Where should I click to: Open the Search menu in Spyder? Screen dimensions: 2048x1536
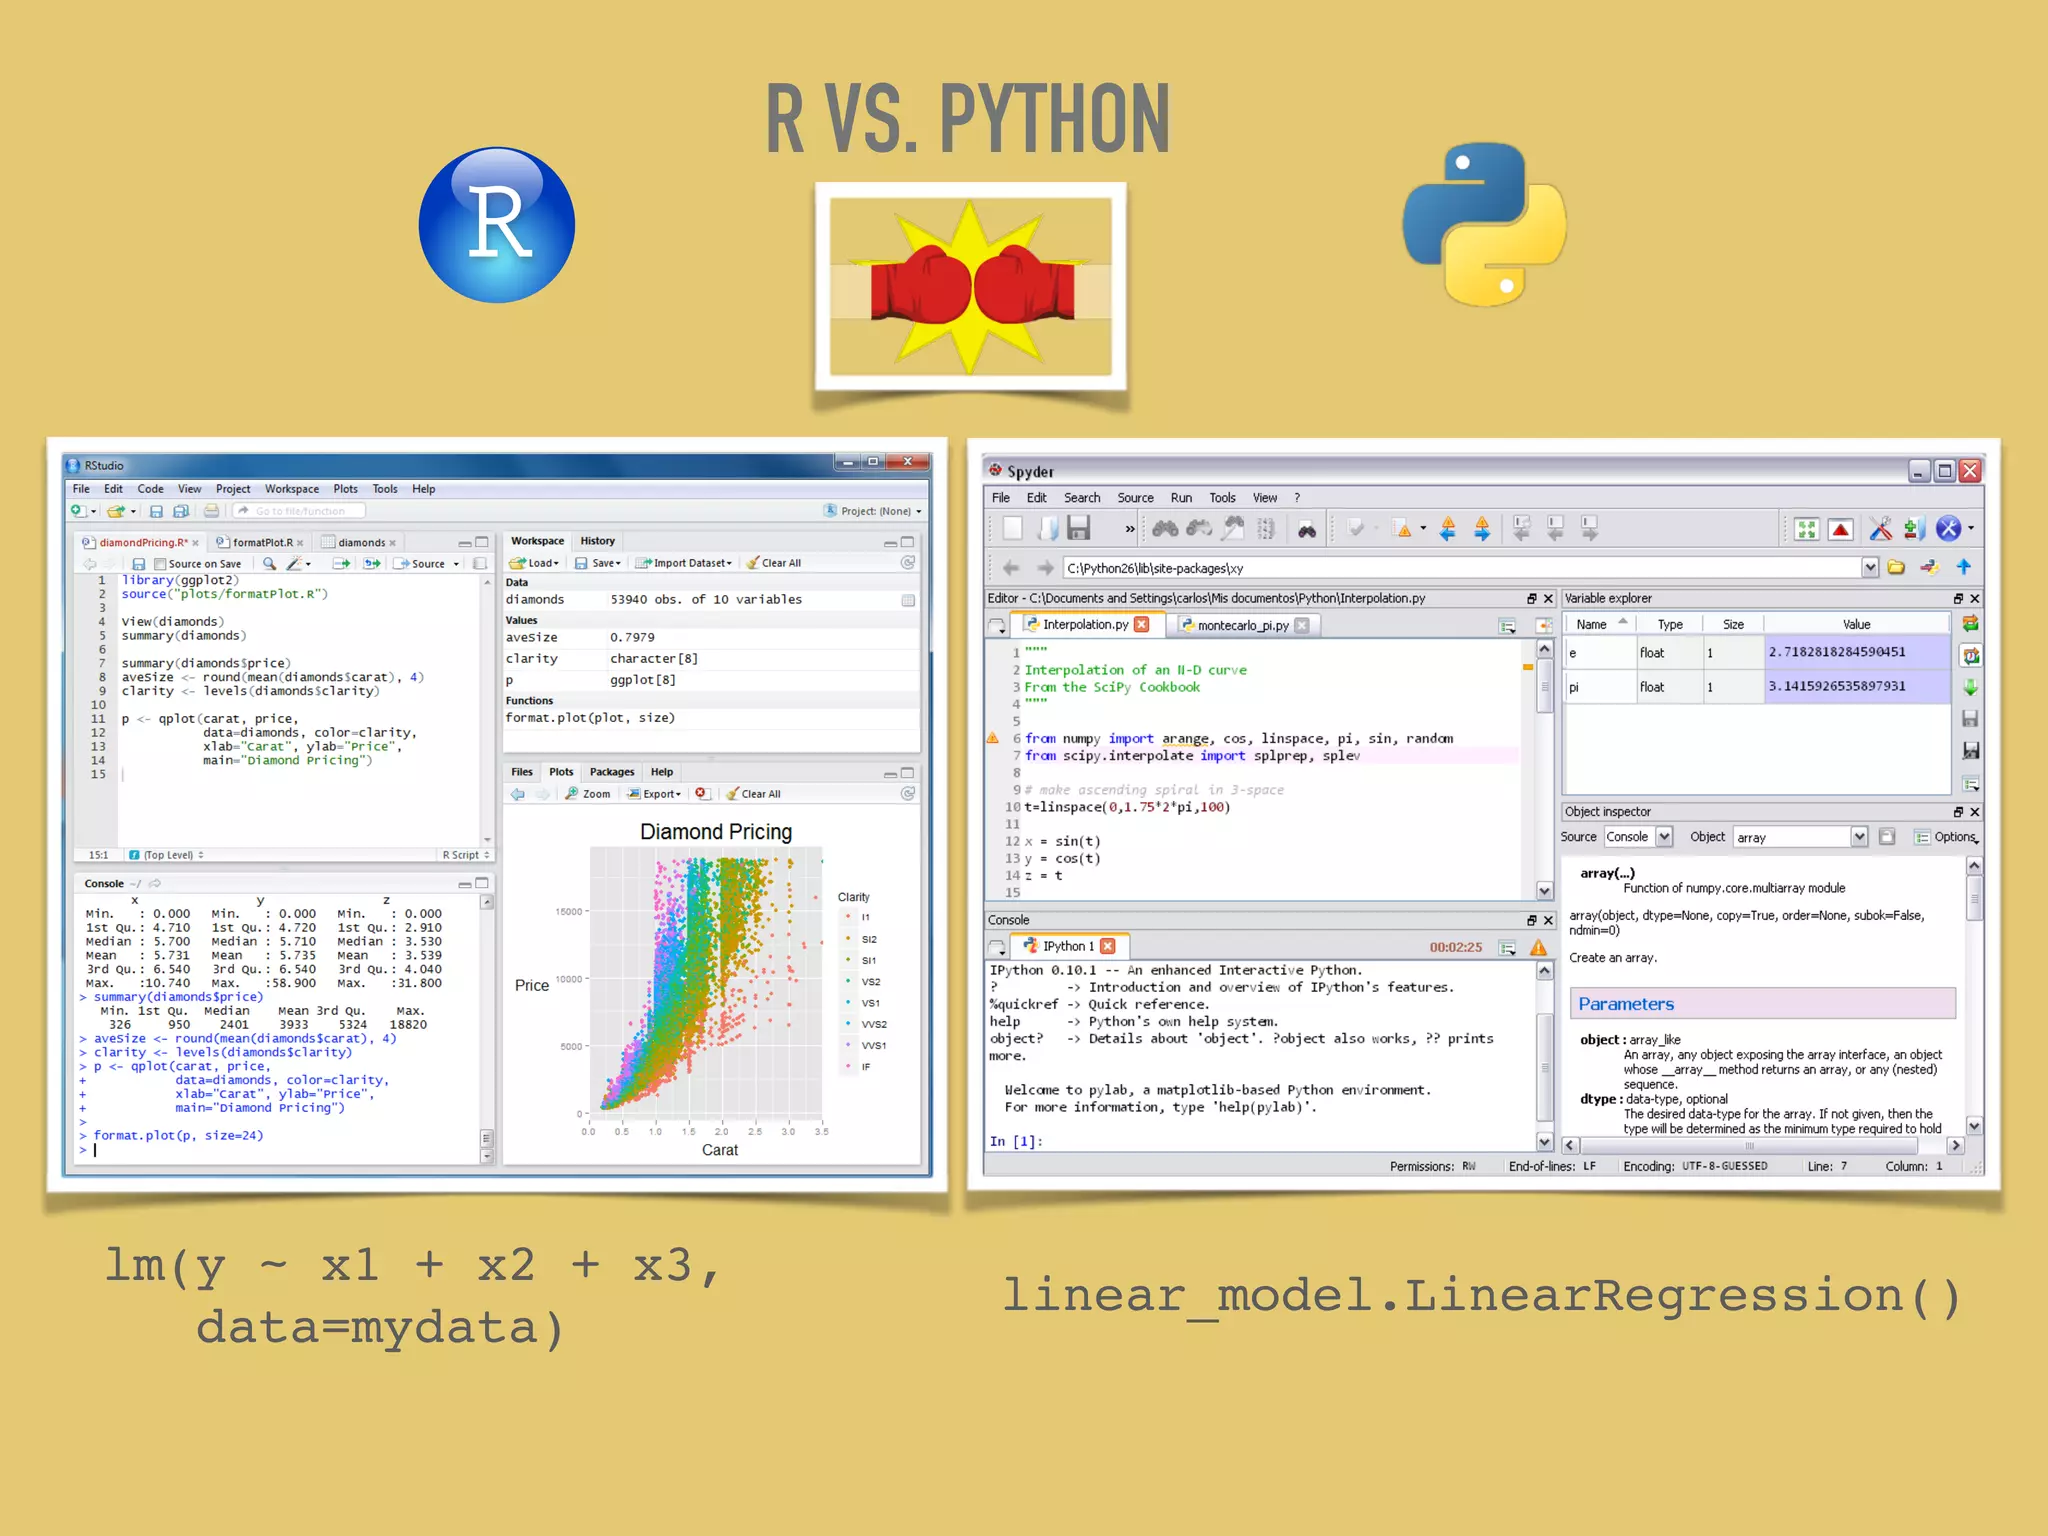click(1082, 497)
